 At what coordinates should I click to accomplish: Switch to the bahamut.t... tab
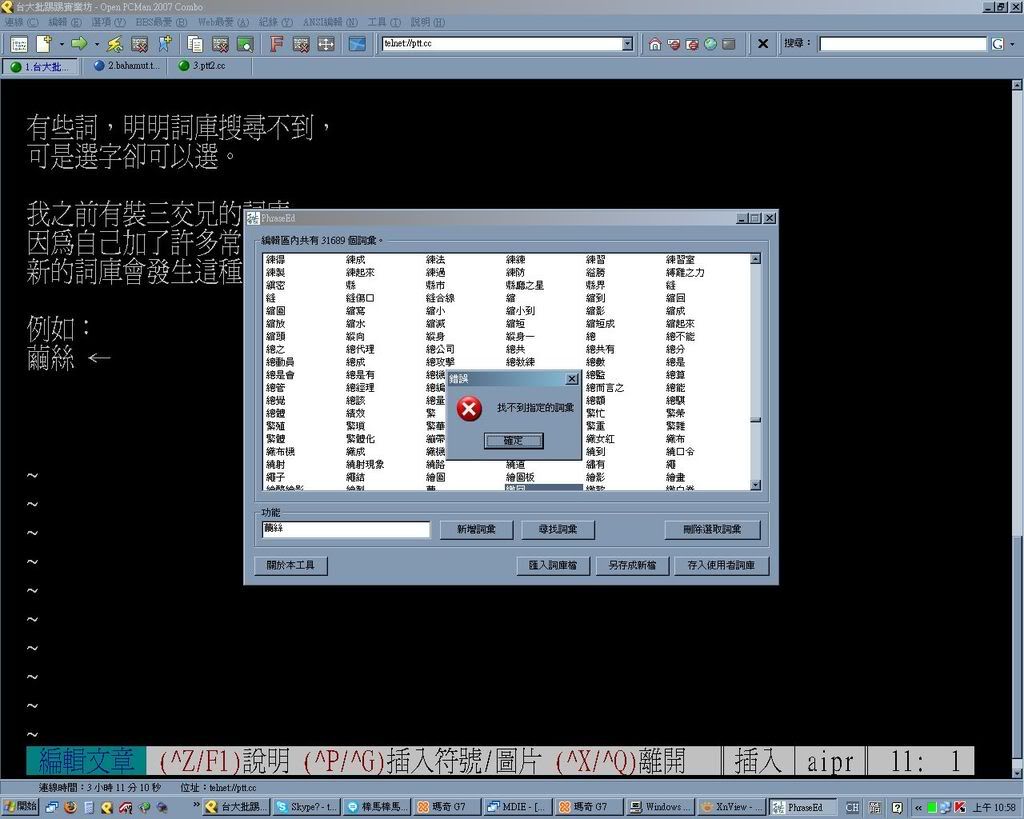(x=126, y=66)
